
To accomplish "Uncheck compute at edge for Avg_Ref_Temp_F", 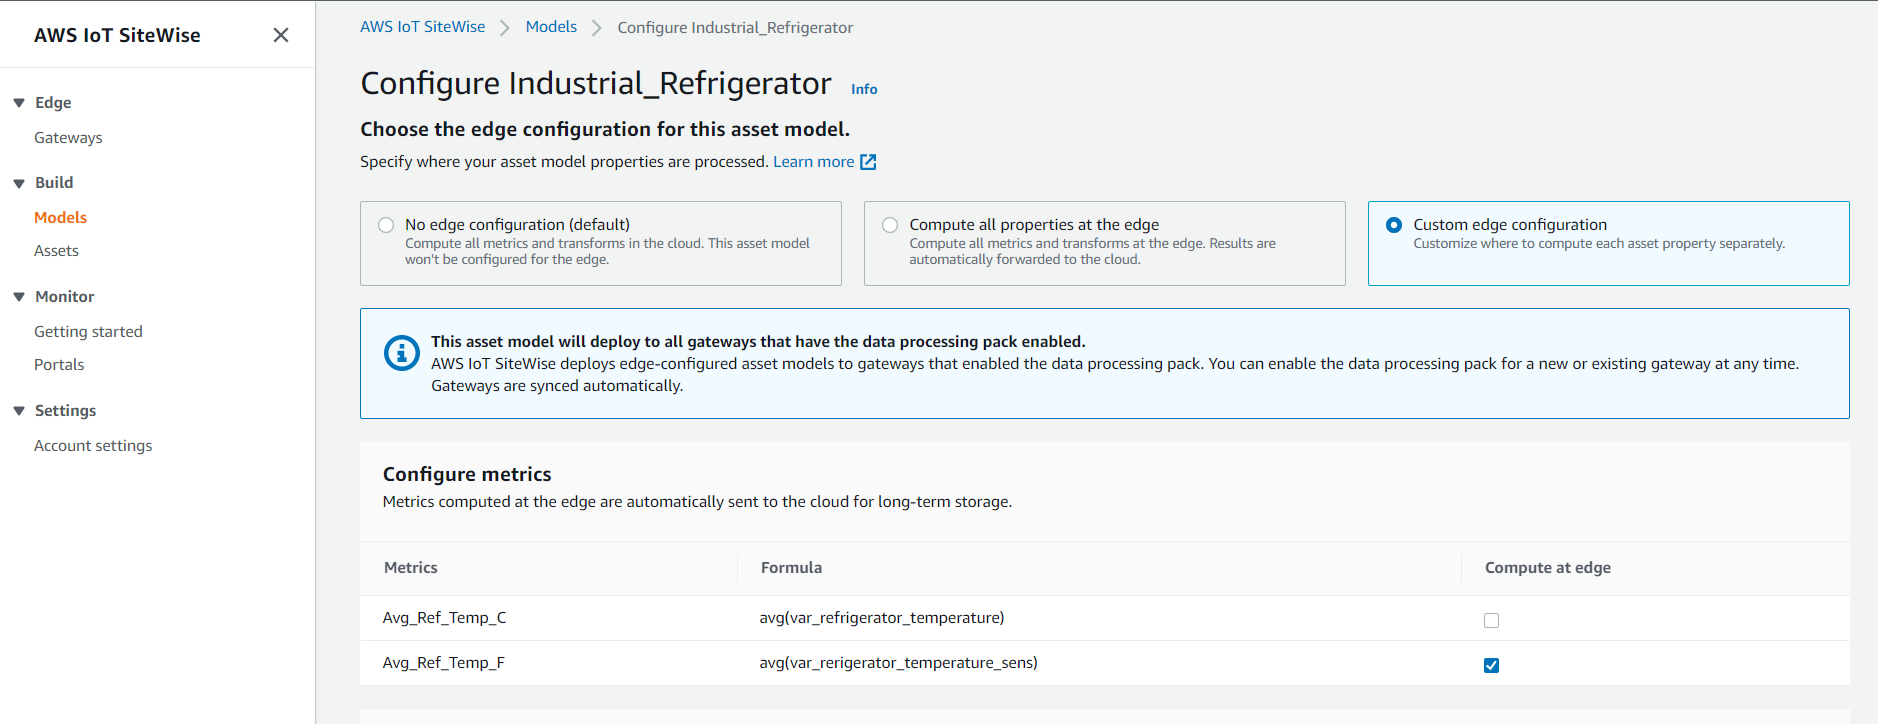I will (1491, 665).
